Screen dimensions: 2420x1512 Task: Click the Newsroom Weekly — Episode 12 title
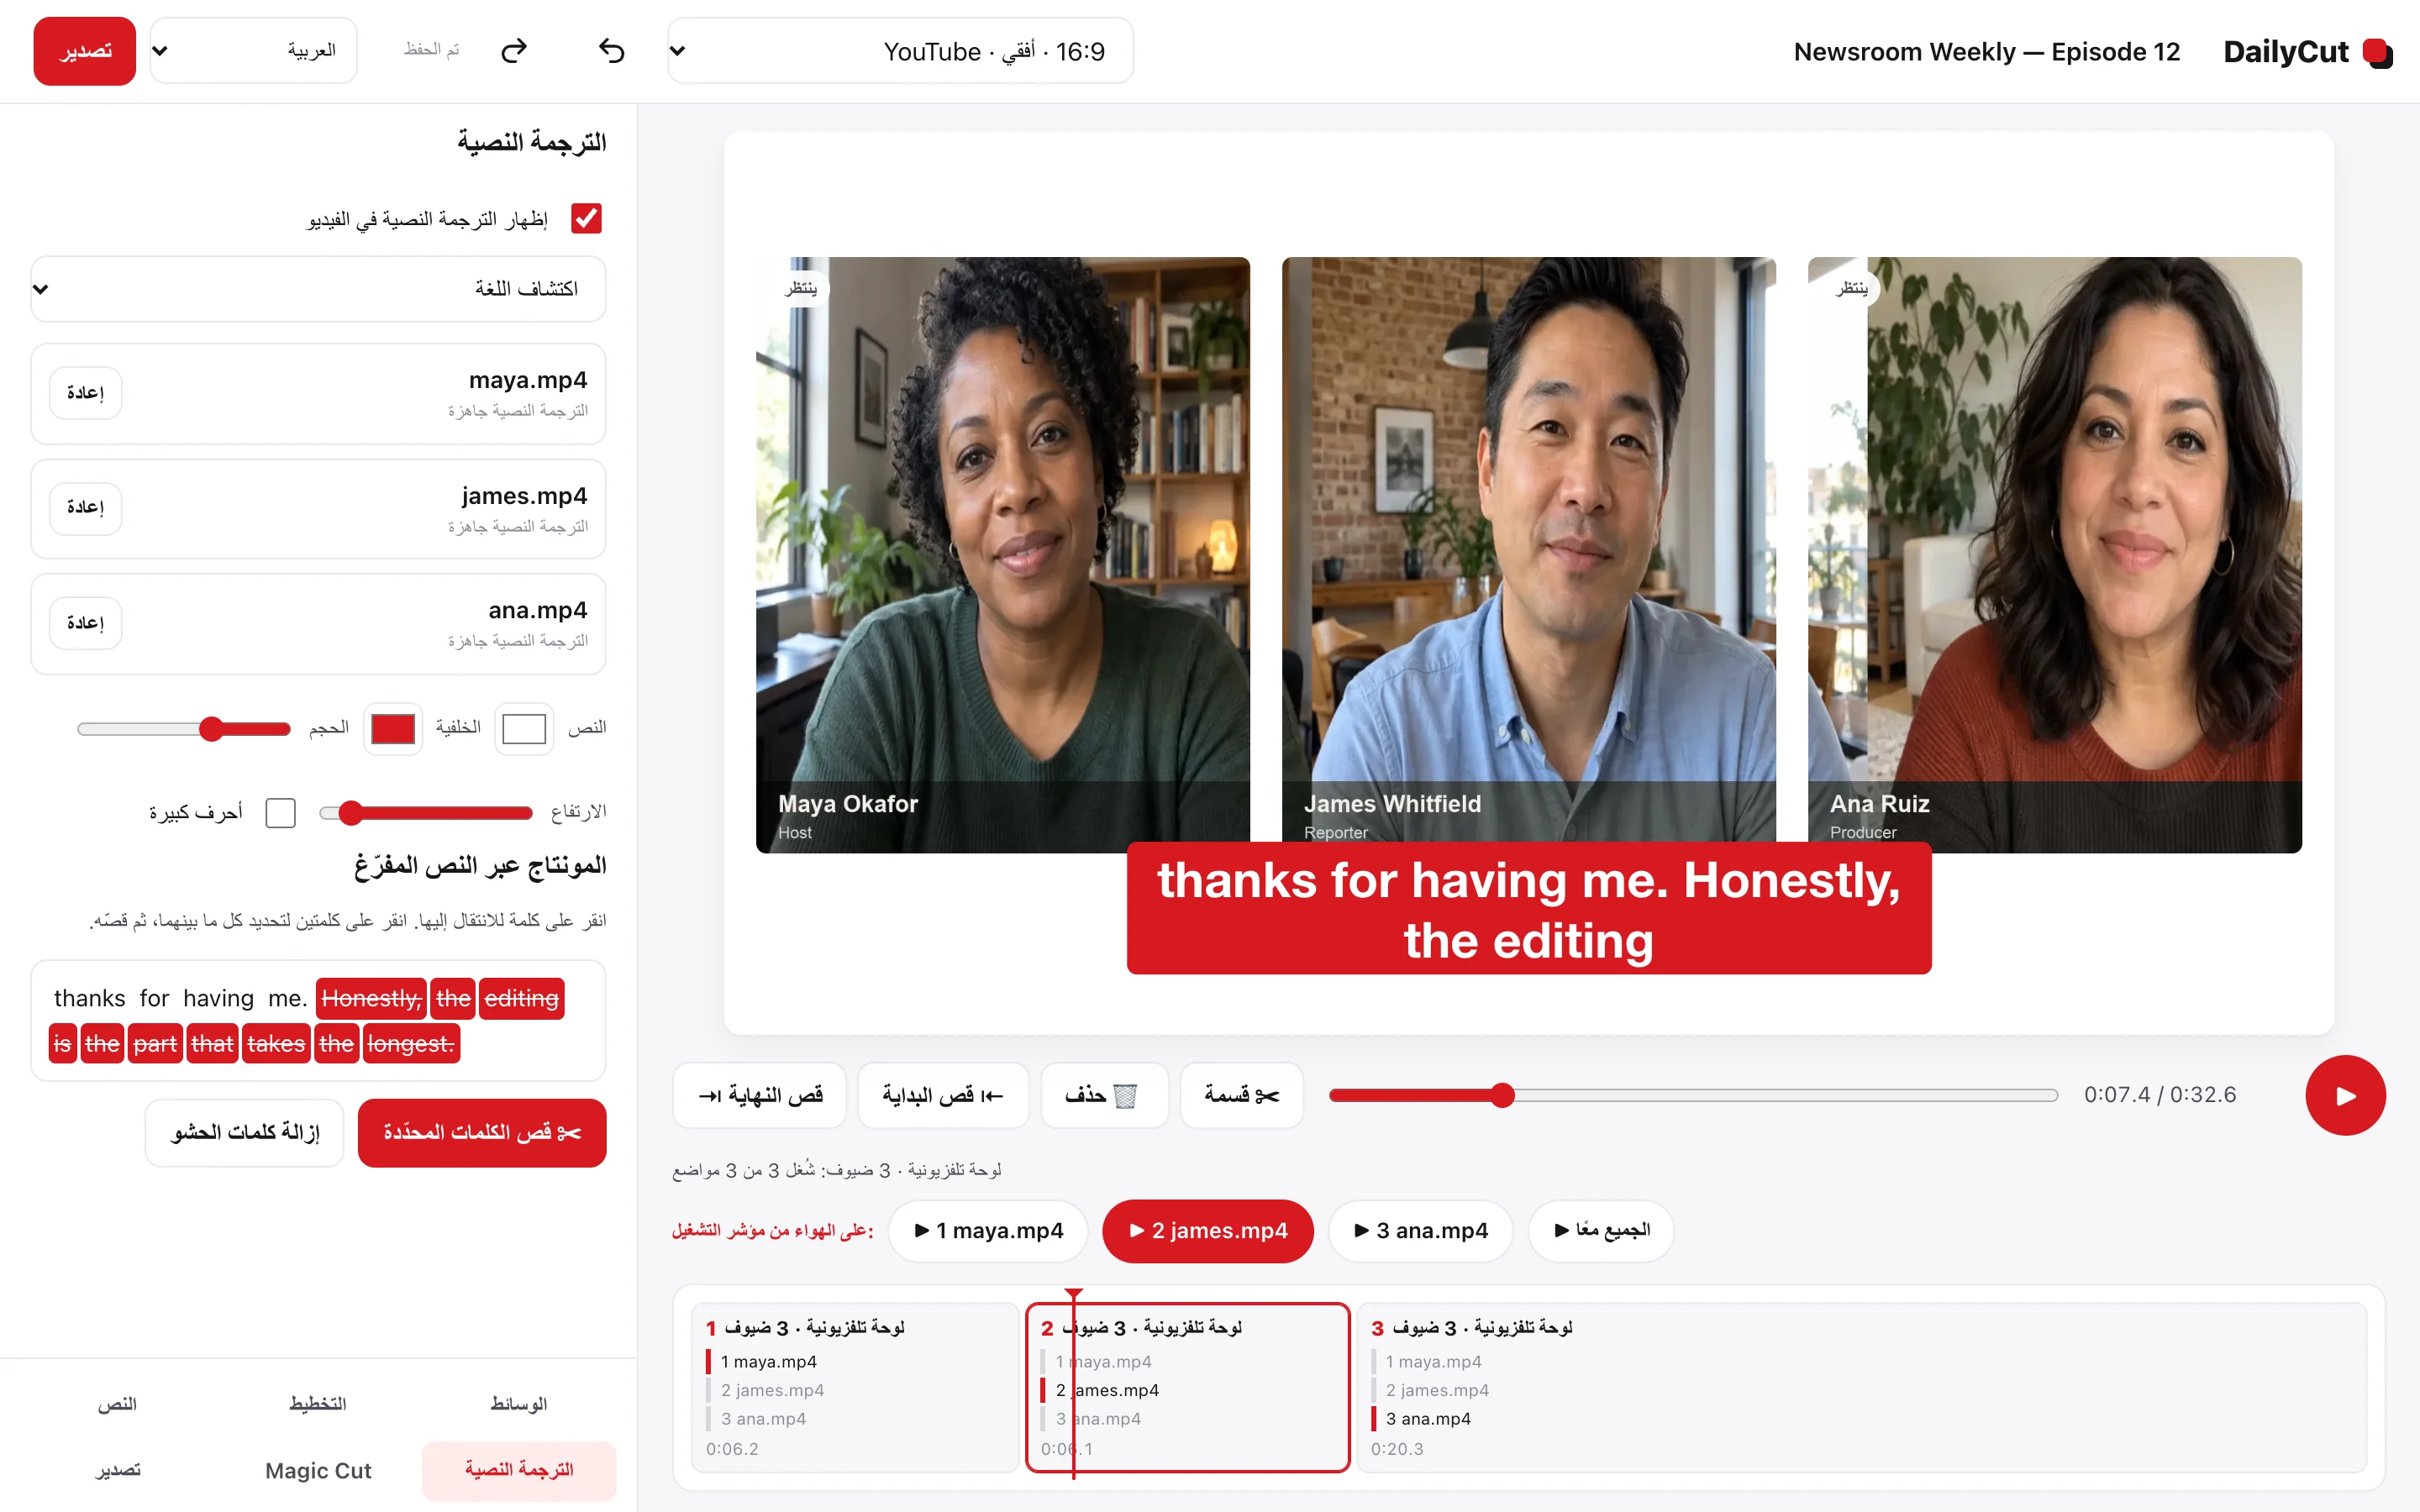(x=1986, y=51)
